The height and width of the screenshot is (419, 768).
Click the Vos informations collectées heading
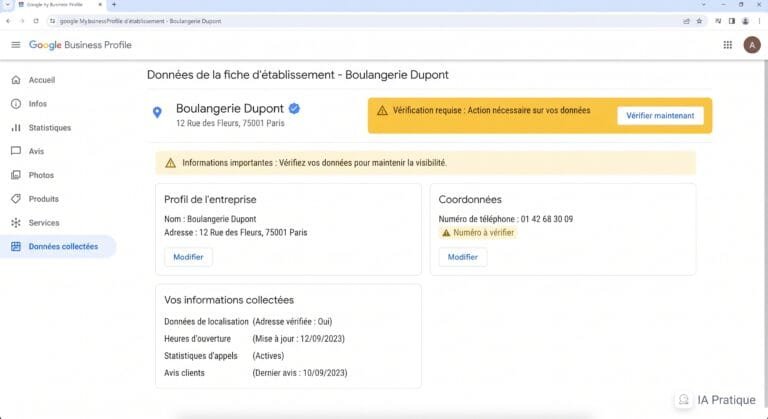(x=229, y=300)
